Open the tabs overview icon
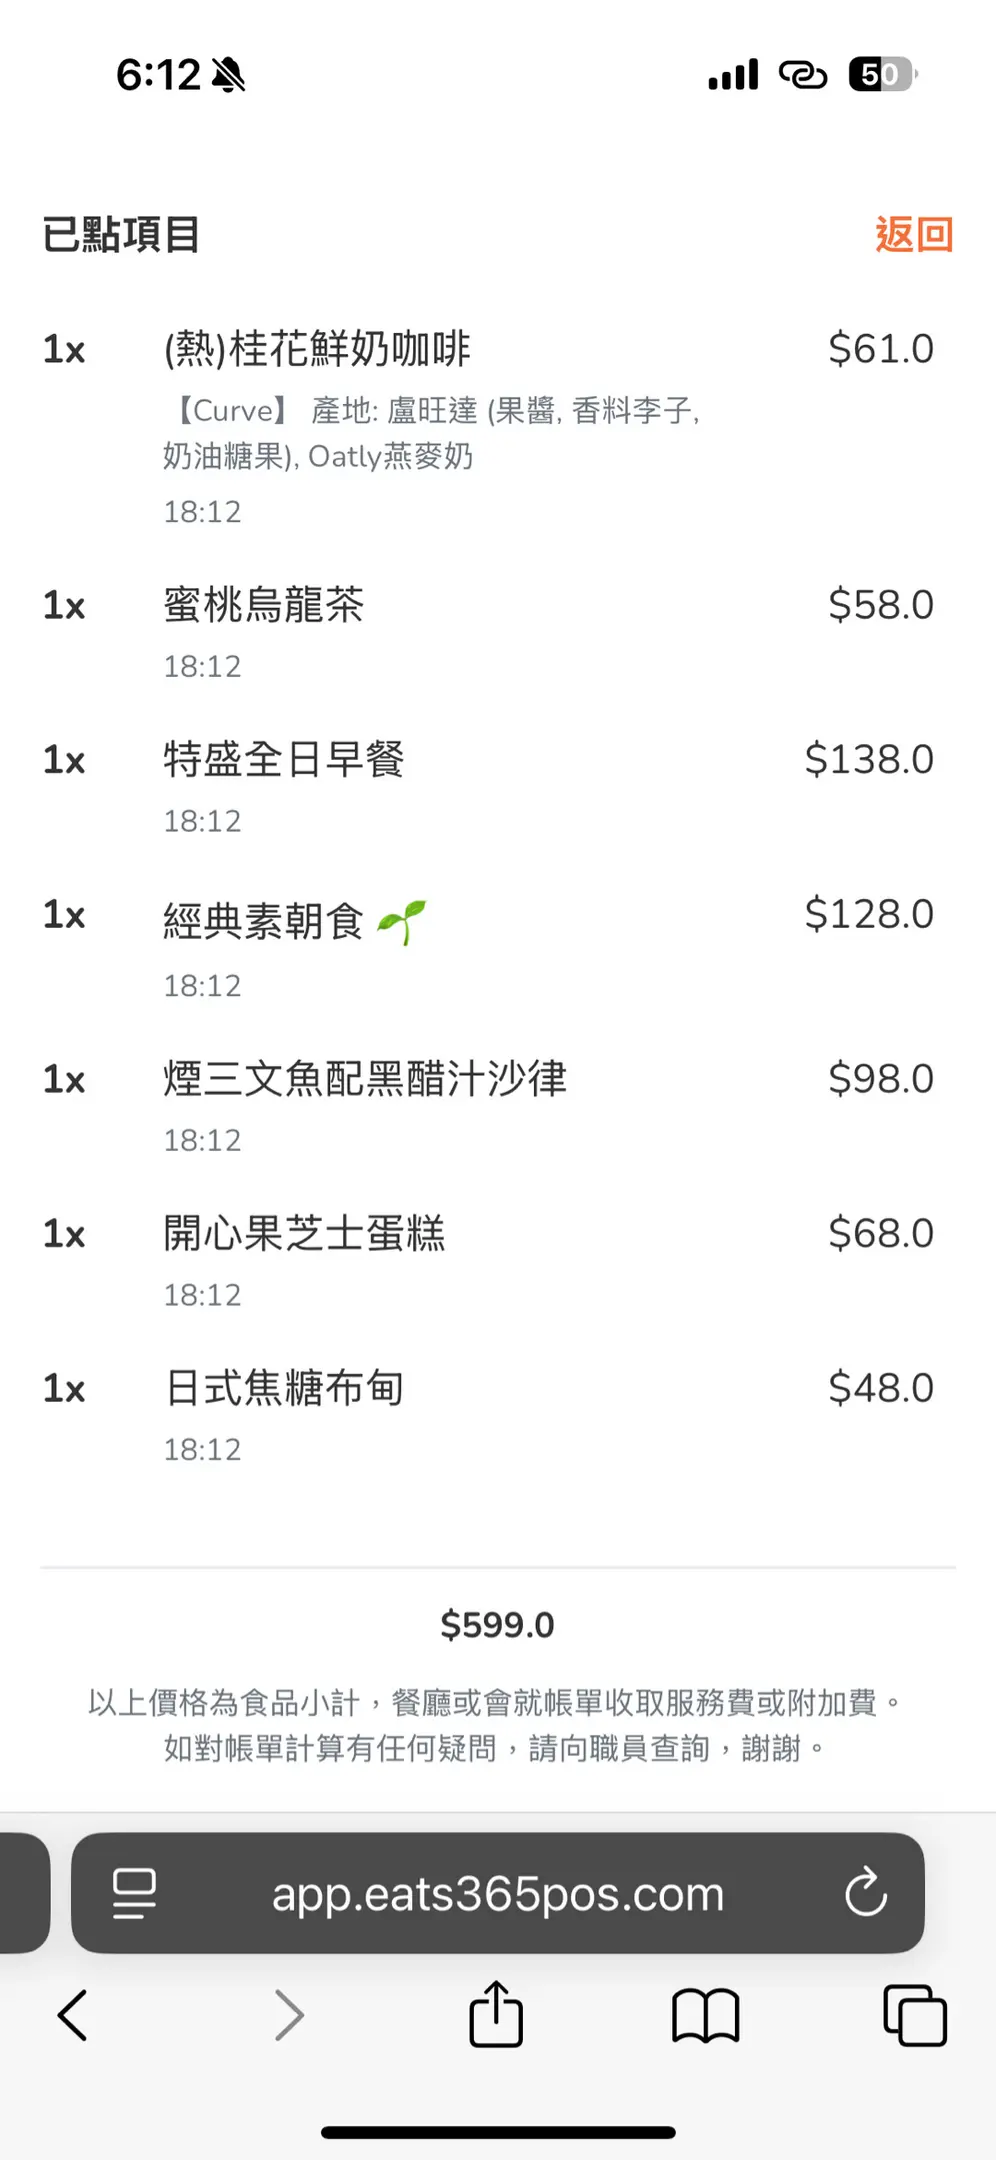Viewport: 996px width, 2160px height. click(914, 2014)
